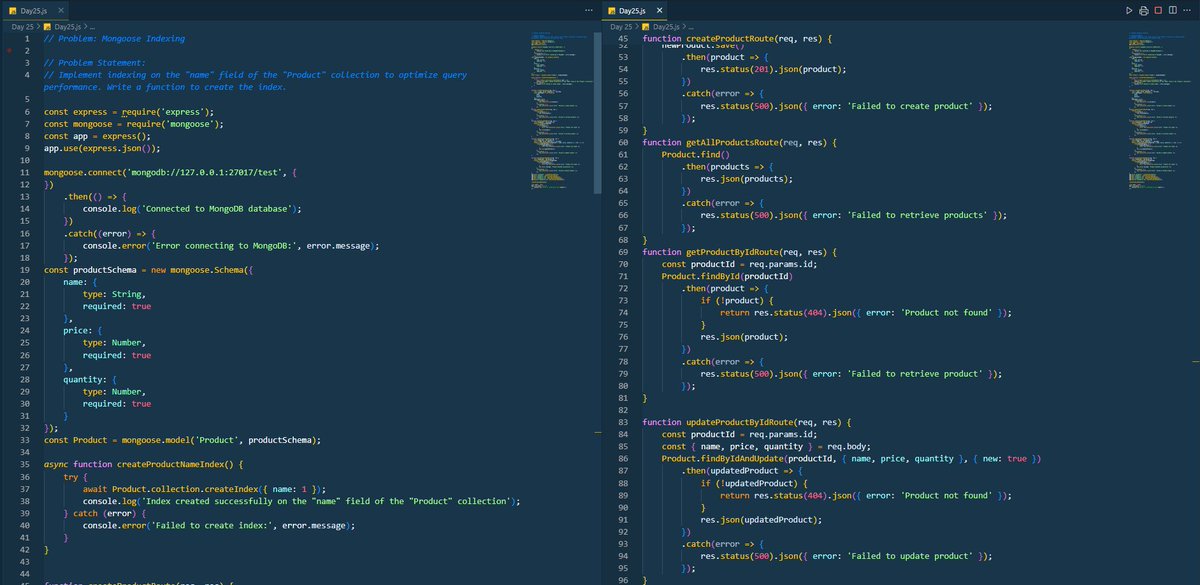Open the Day25.js breadcrumb in right editor

click(661, 26)
